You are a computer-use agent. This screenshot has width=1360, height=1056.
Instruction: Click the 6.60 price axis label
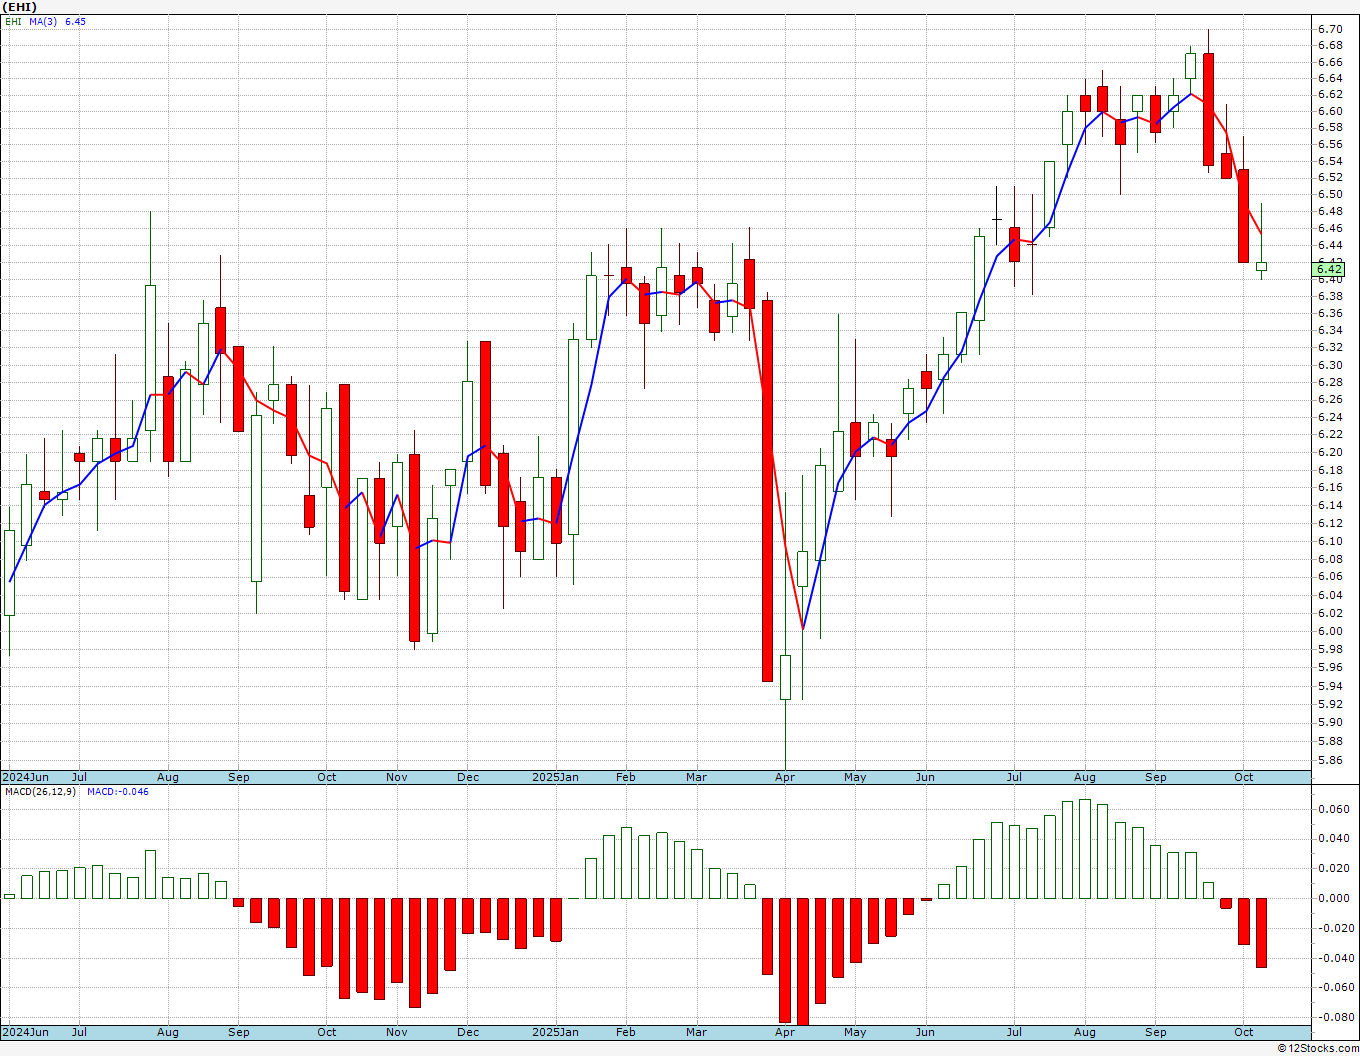click(1330, 111)
